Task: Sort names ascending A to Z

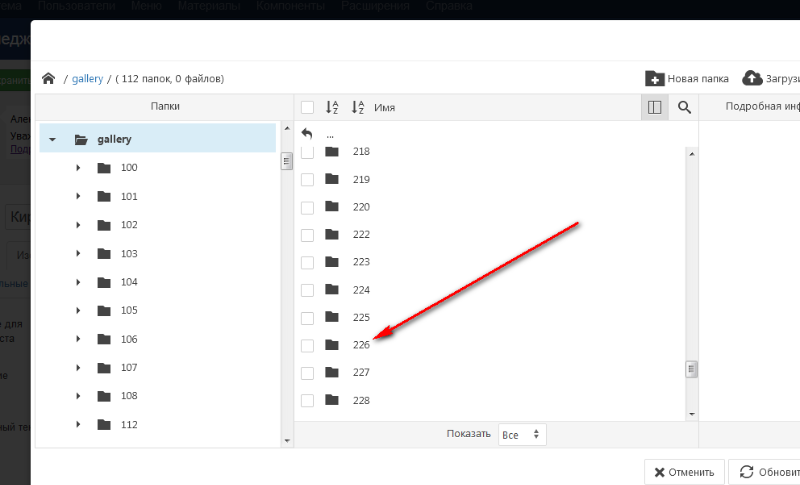Action: pyautogui.click(x=334, y=107)
